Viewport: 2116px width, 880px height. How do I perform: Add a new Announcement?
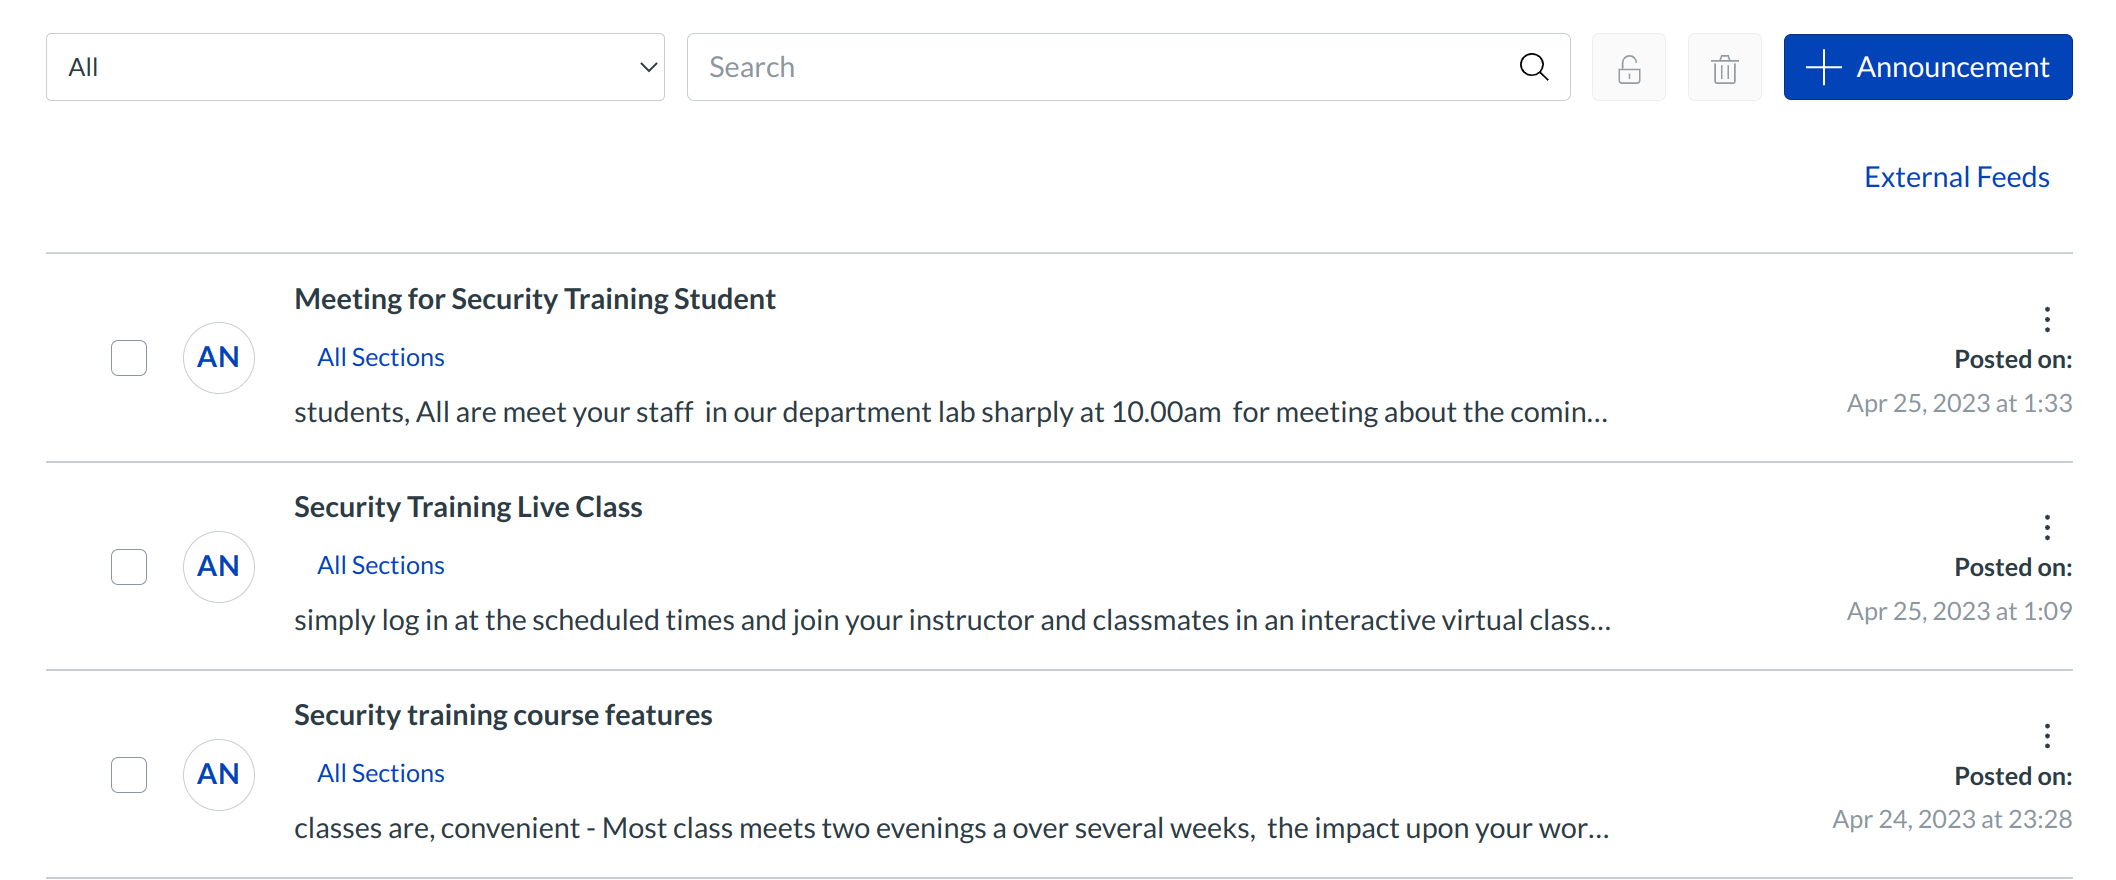1927,67
